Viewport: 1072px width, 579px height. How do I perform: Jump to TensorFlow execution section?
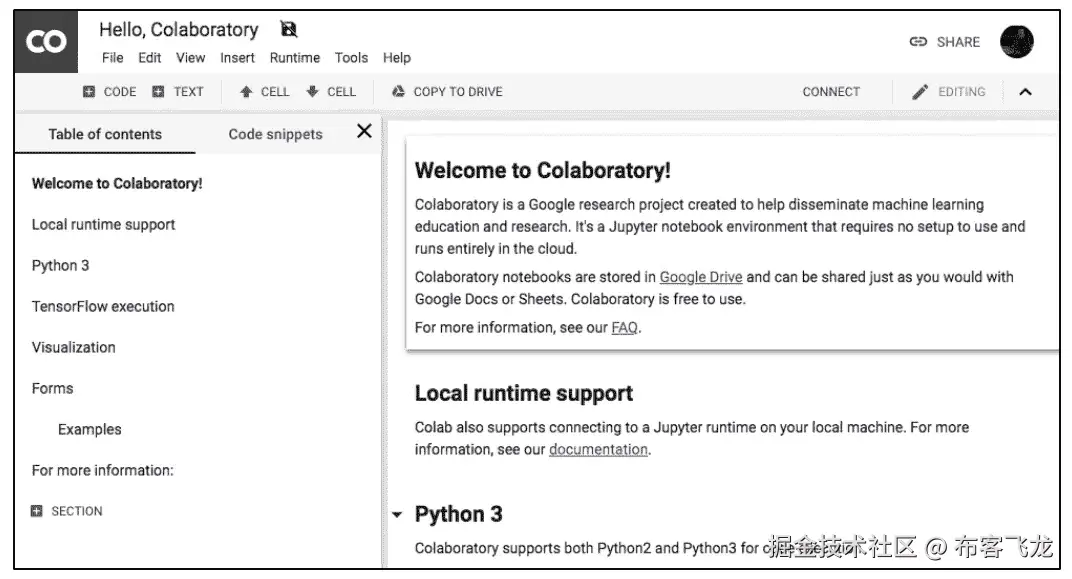(x=103, y=306)
